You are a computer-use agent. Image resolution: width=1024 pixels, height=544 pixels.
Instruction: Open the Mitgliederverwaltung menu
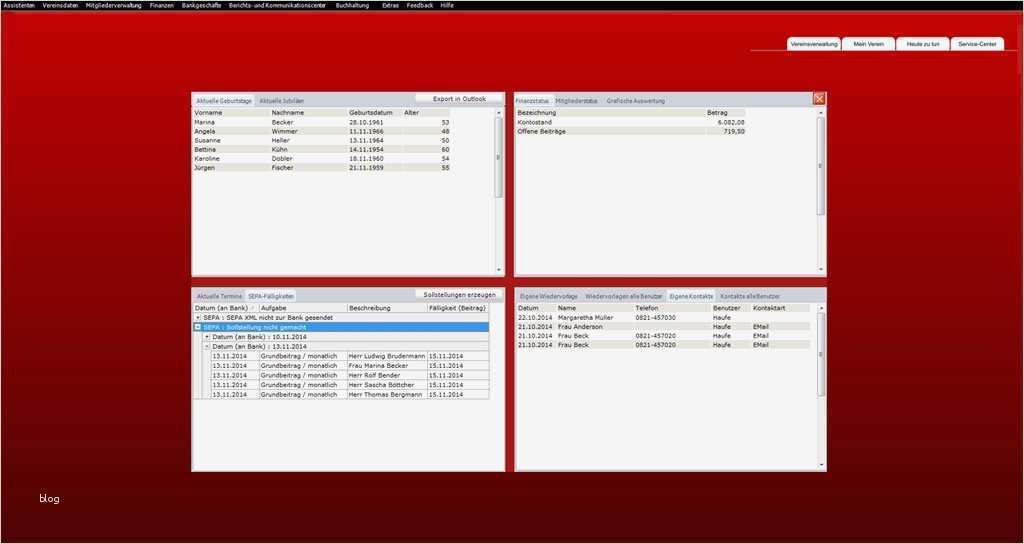tap(114, 5)
